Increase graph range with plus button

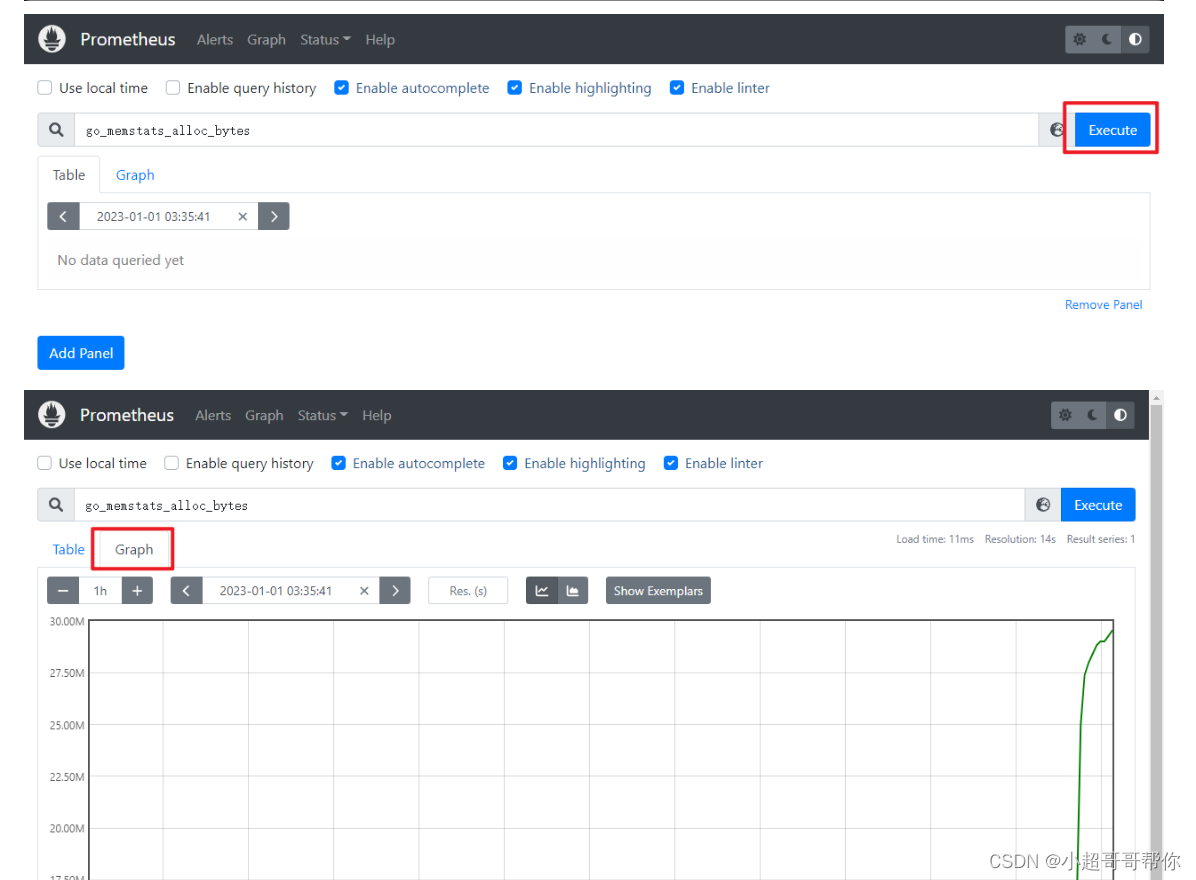tap(137, 591)
